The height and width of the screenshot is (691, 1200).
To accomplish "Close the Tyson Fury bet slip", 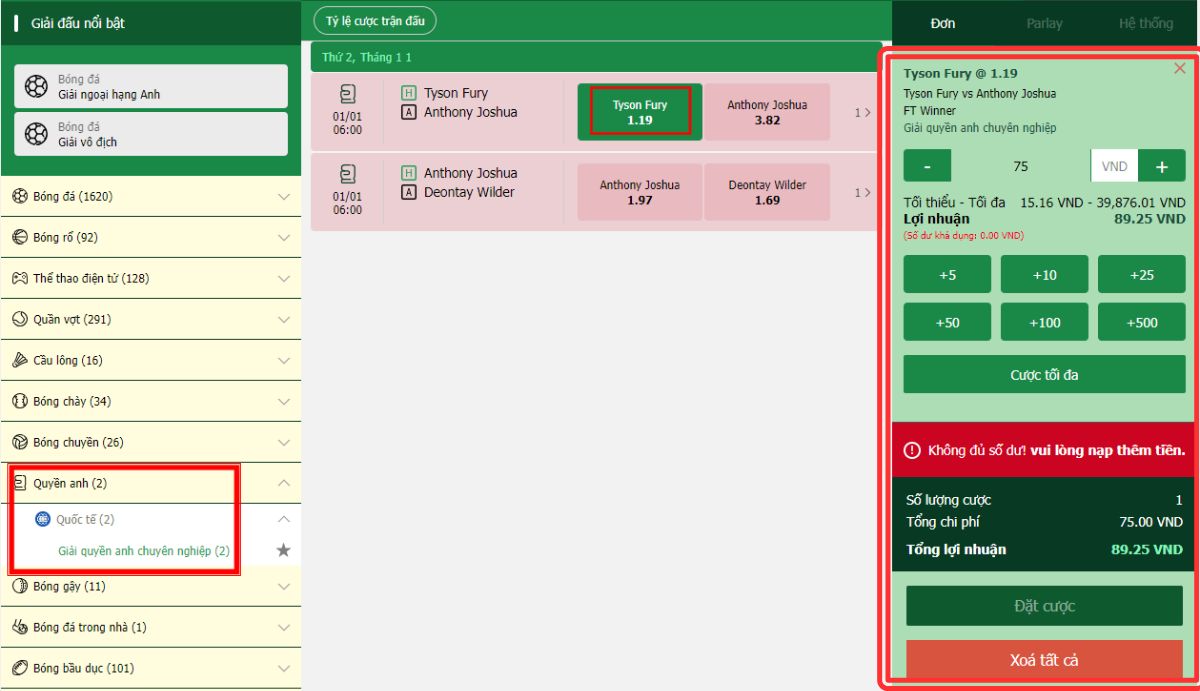I will (x=1180, y=69).
